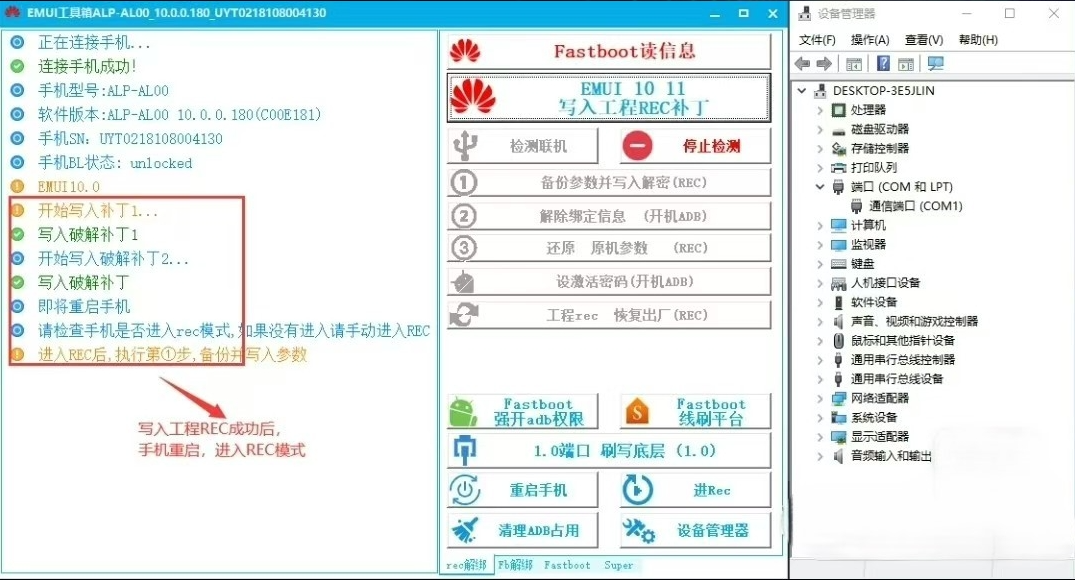Screen dimensions: 1075x580
Task: Select the 人机接口设备 tree item
Action: [885, 282]
